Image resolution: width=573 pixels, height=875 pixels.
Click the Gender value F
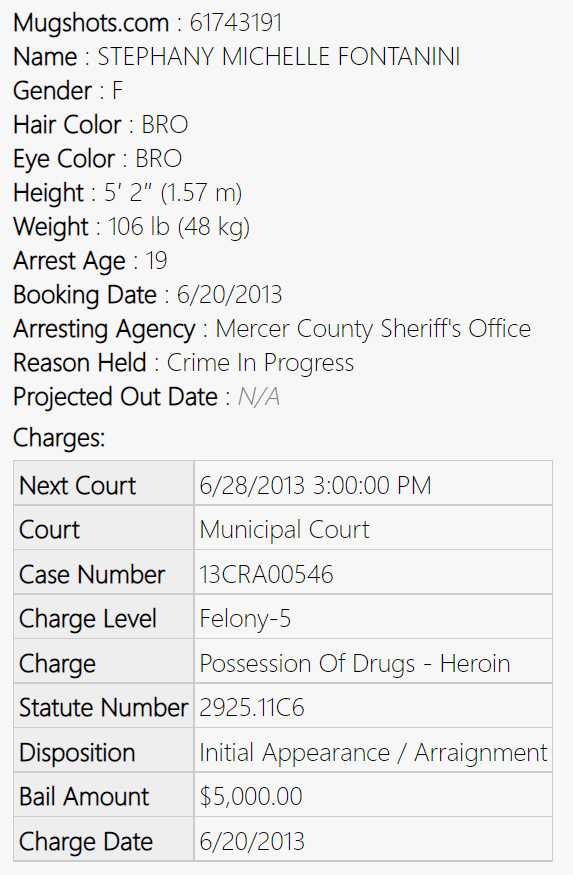click(117, 91)
